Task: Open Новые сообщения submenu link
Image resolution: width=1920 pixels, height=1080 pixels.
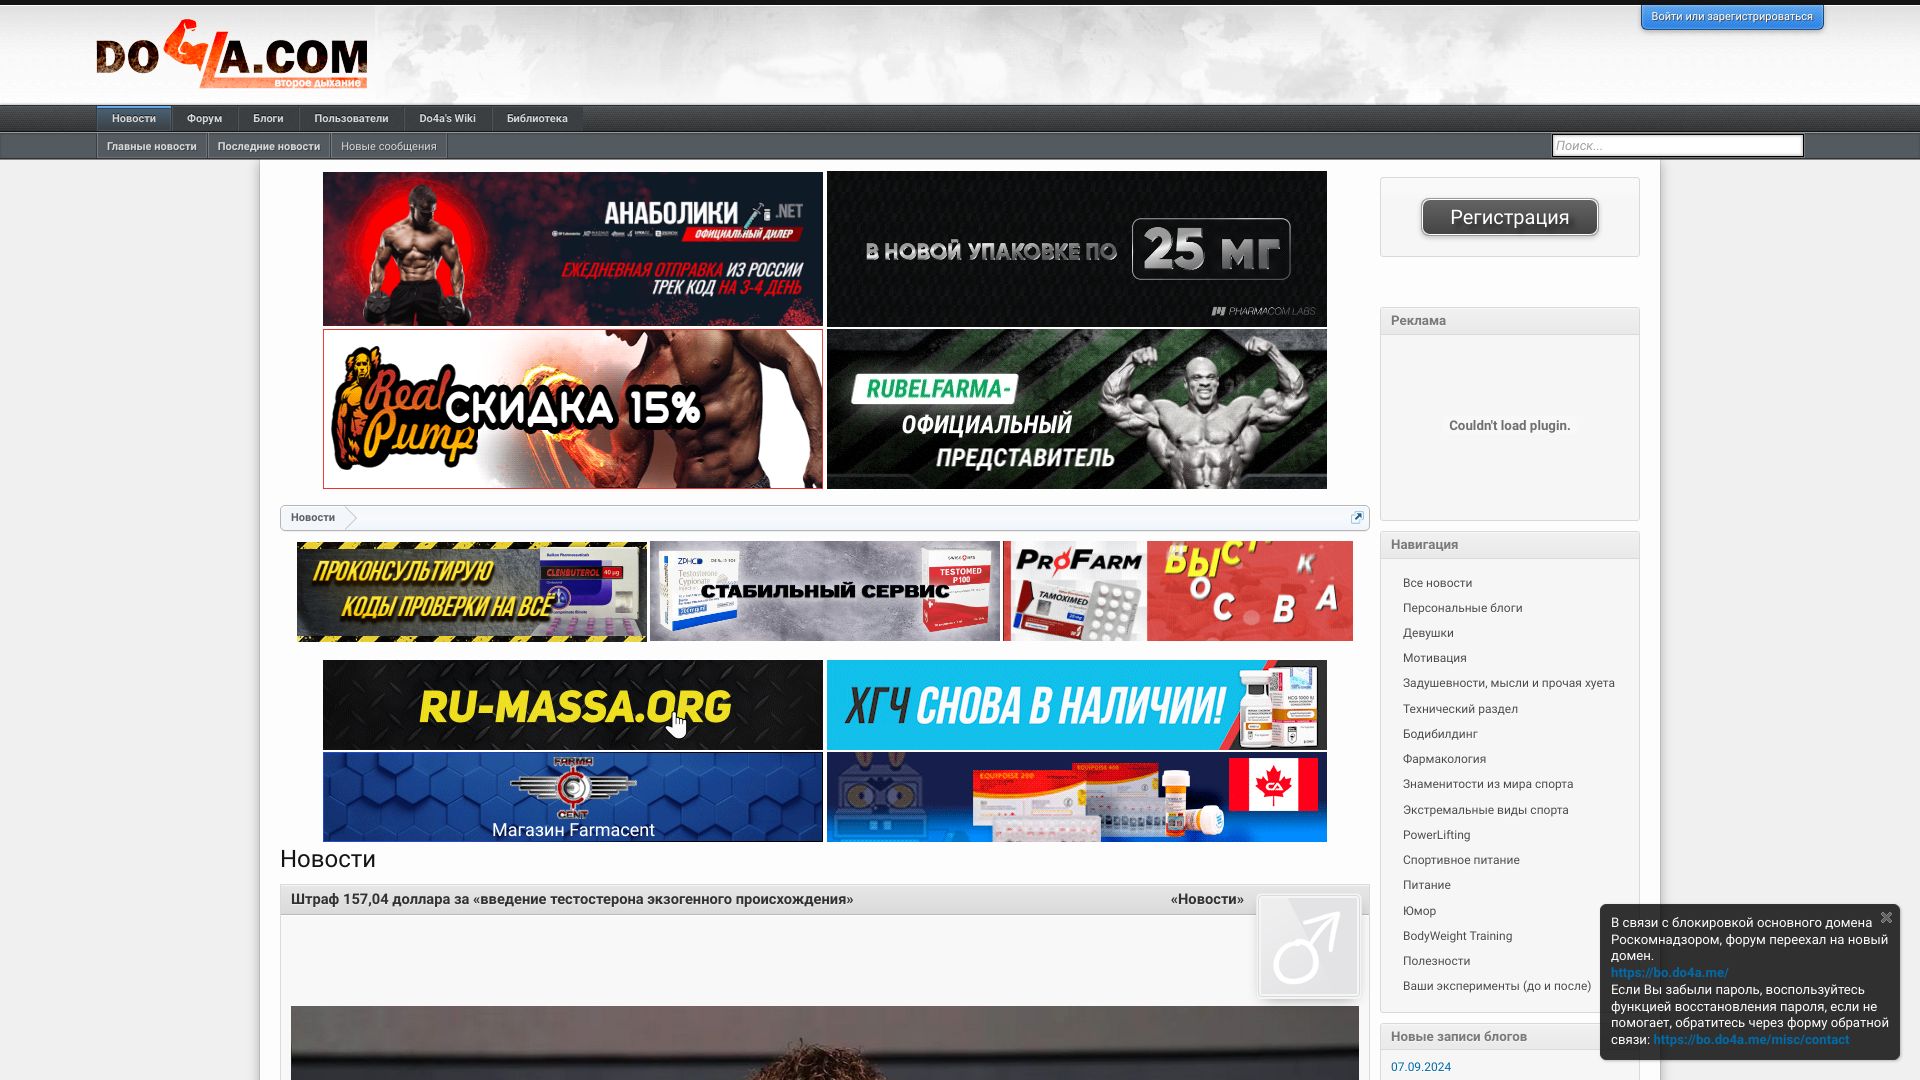Action: coord(389,146)
